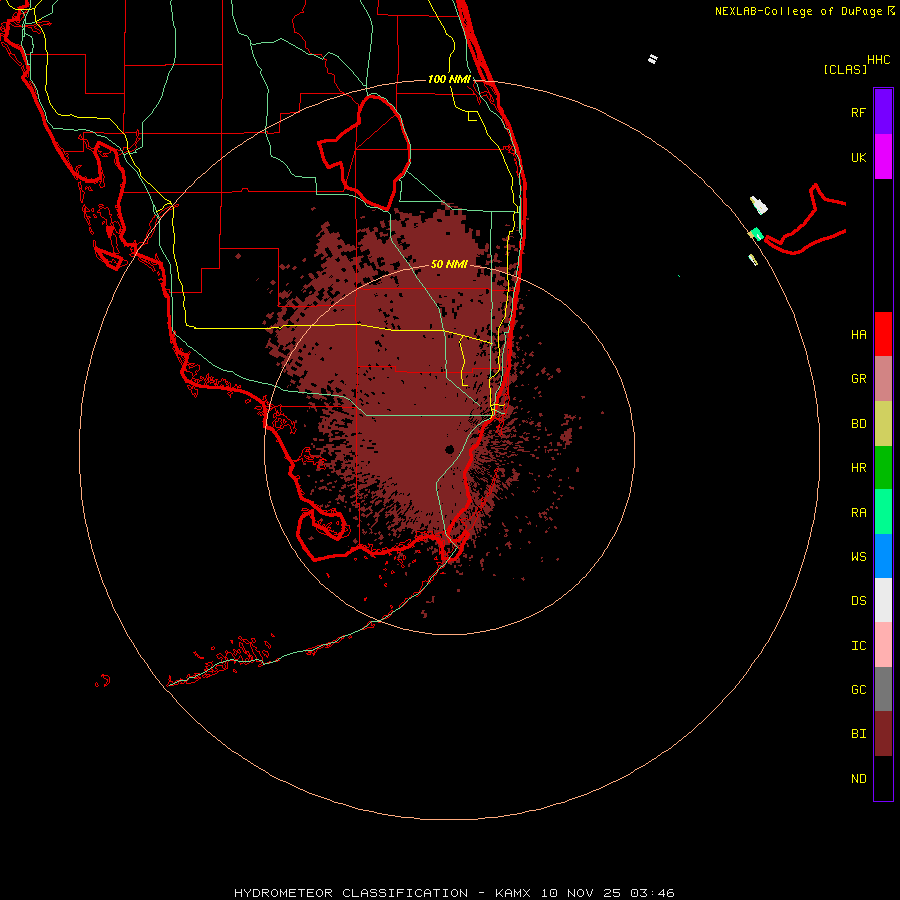
Task: Click the BI brown legend swatch
Action: tap(883, 734)
